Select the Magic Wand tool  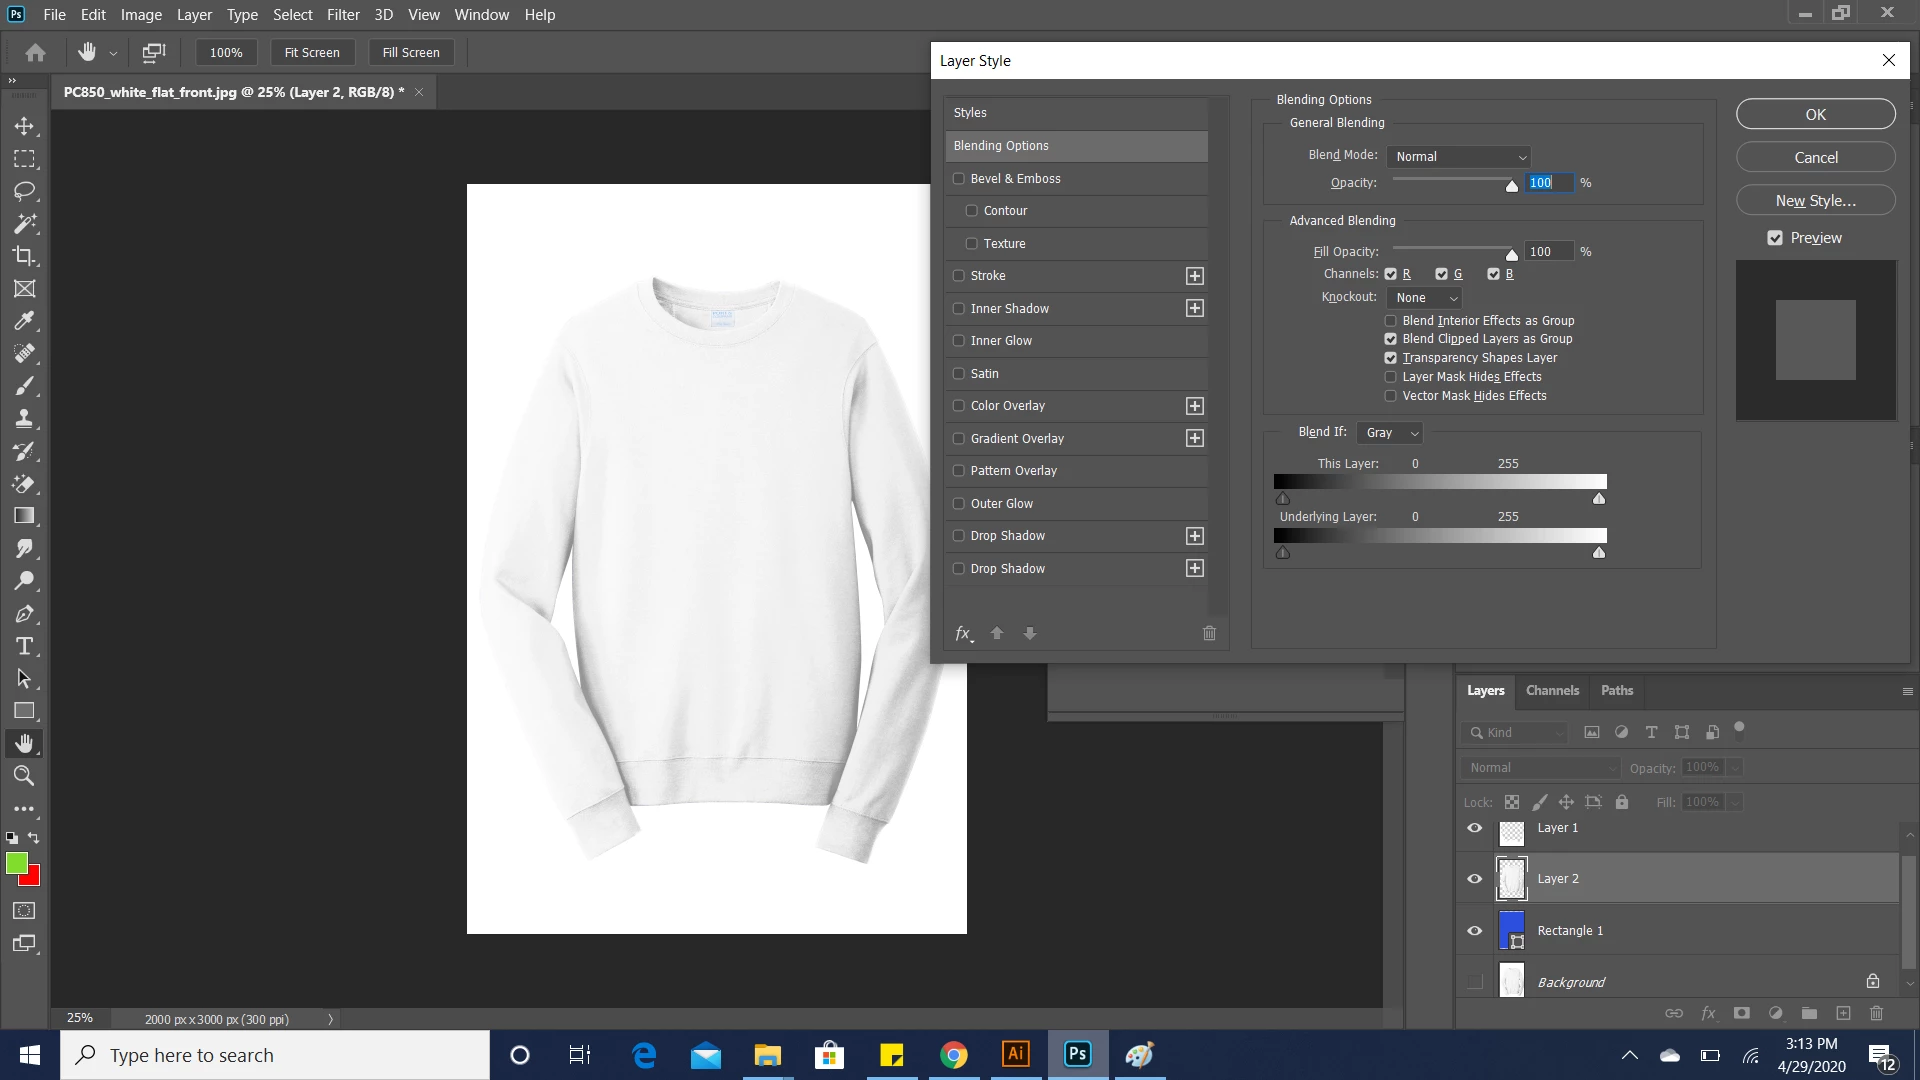click(x=24, y=223)
